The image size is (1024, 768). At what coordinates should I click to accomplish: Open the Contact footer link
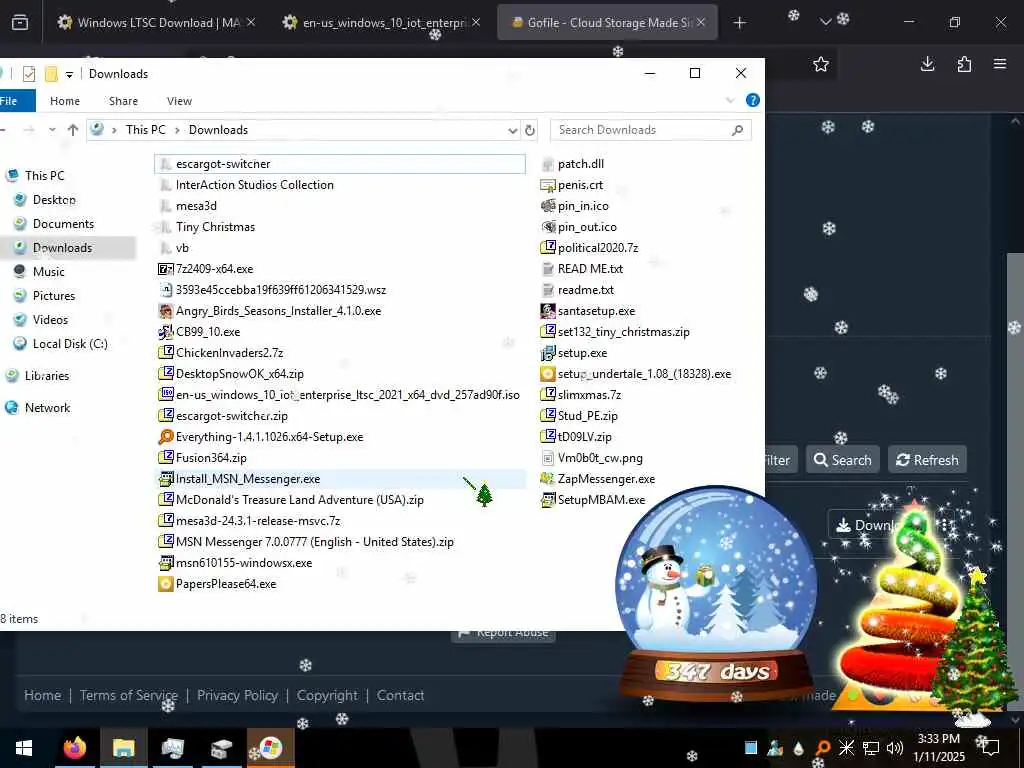[400, 695]
